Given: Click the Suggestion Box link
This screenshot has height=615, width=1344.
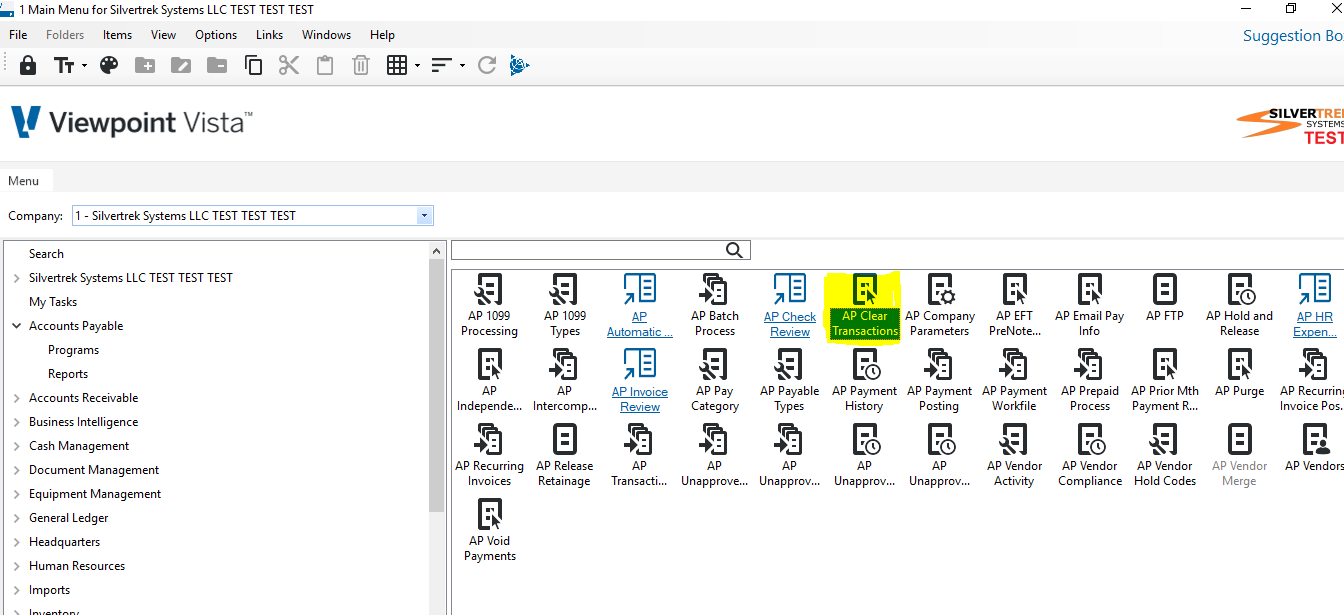Looking at the screenshot, I should 1293,36.
